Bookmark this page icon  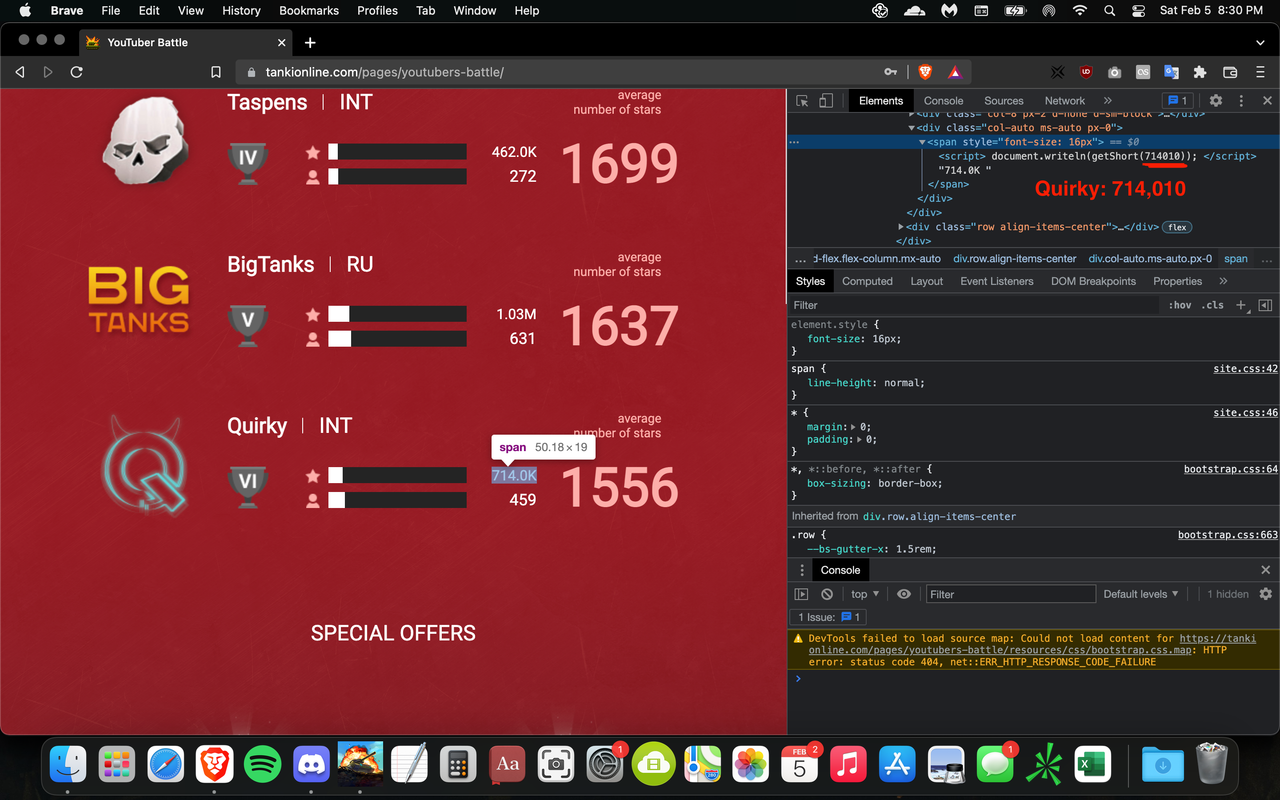pos(216,72)
